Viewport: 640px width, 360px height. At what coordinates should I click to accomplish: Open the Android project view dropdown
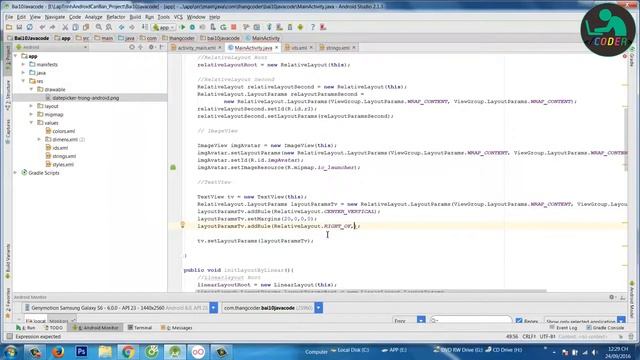click(x=51, y=47)
